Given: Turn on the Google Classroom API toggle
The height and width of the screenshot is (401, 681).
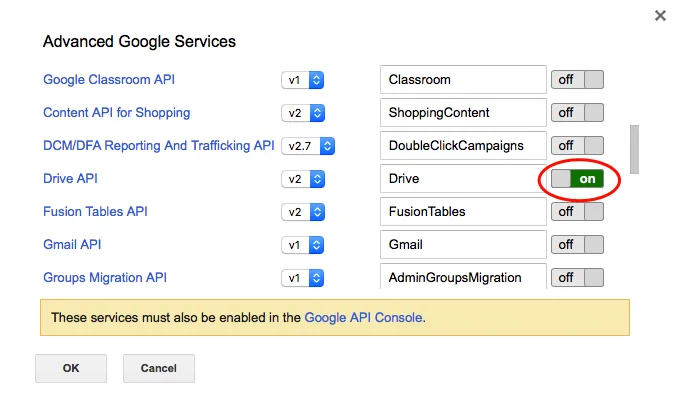Looking at the screenshot, I should [579, 80].
